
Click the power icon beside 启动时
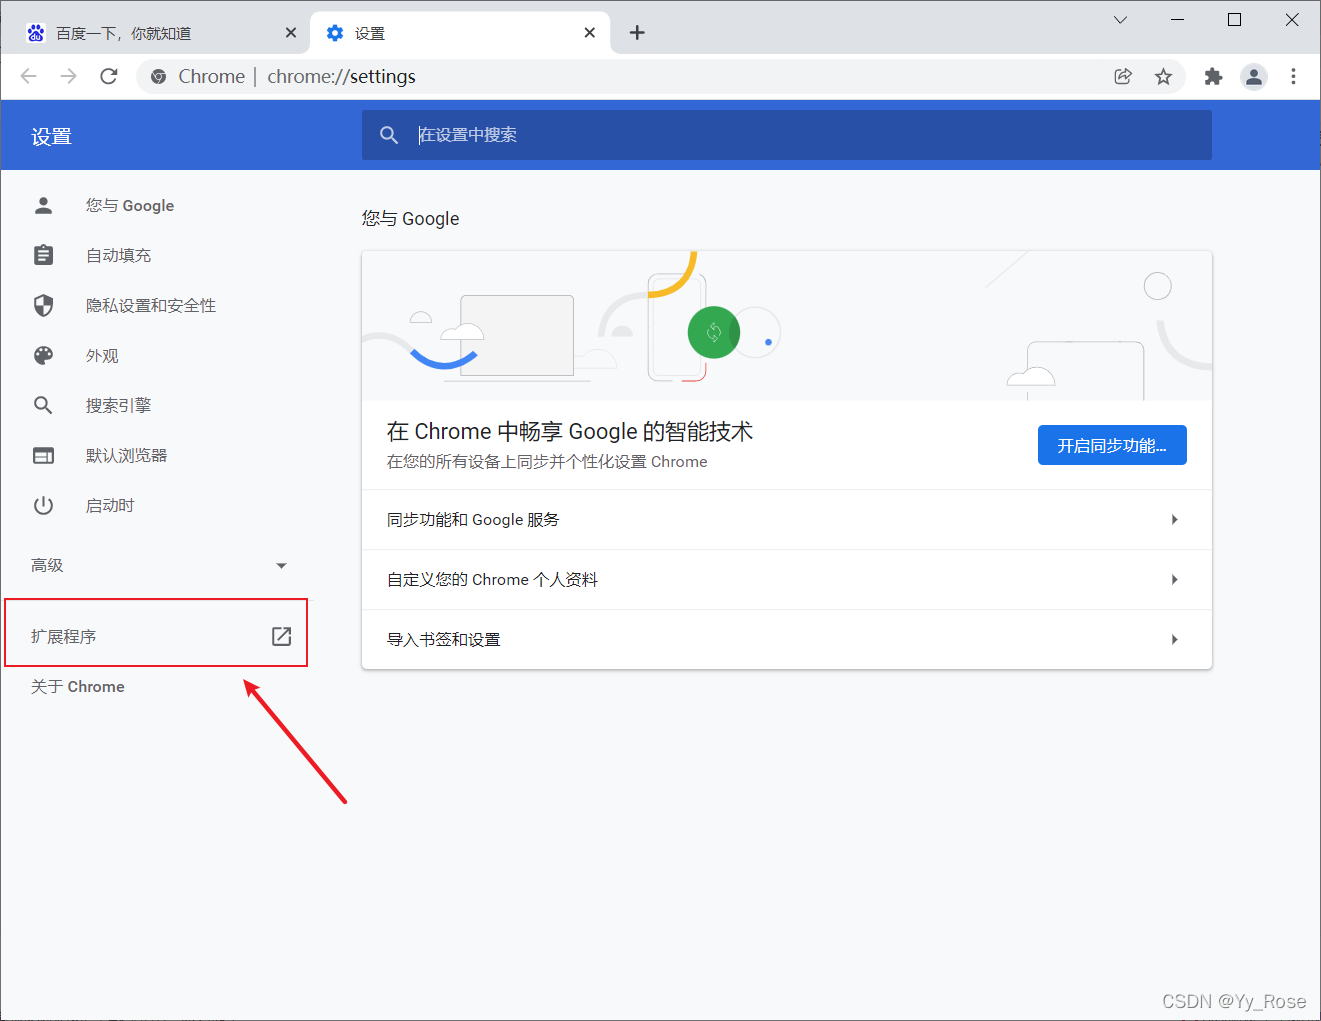point(43,505)
